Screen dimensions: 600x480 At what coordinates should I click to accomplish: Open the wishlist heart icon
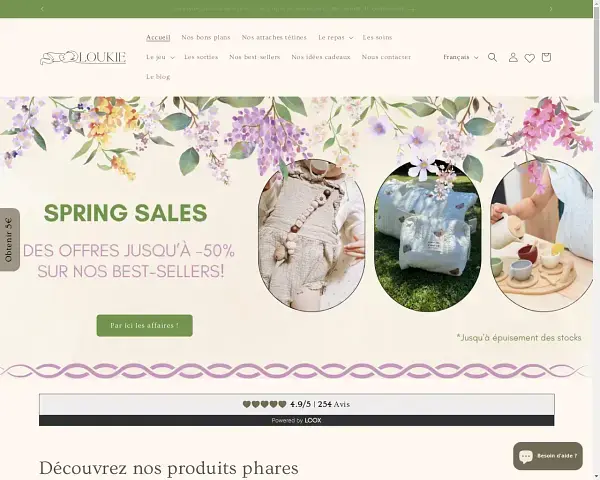point(530,58)
